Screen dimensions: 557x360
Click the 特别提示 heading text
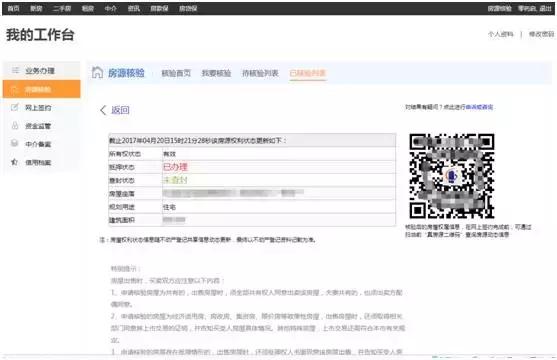(125, 268)
